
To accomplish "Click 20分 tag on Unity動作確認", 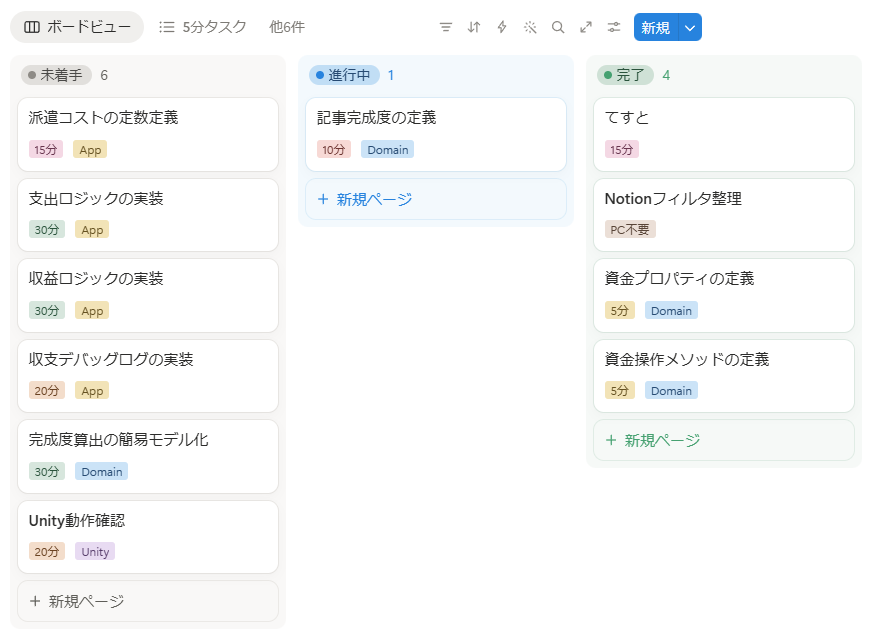I will click(47, 551).
